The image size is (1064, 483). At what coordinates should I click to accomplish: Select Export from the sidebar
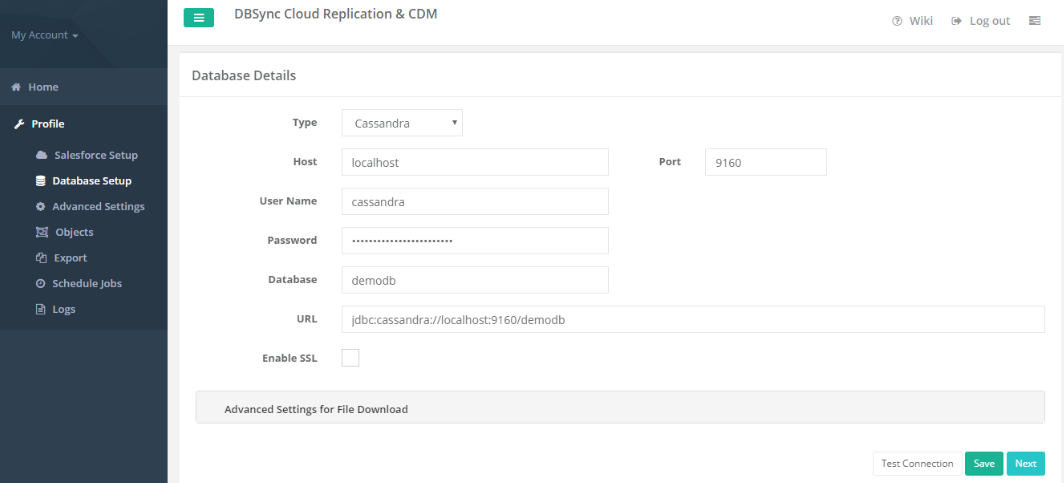[69, 258]
